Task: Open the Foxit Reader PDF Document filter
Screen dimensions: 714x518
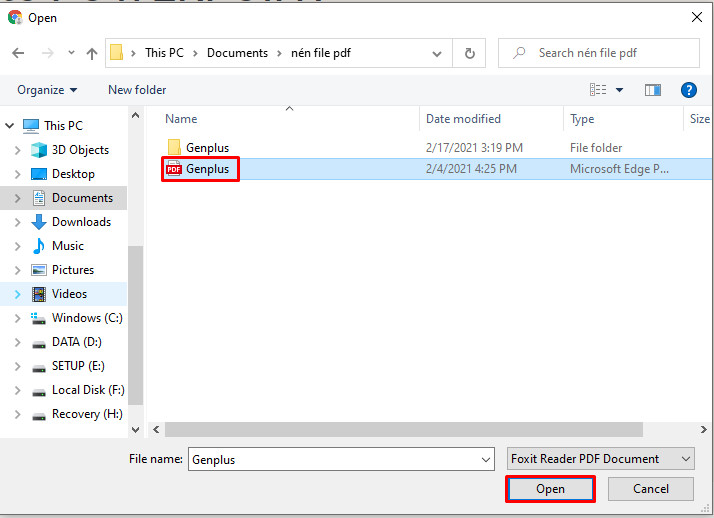Action: coord(601,459)
